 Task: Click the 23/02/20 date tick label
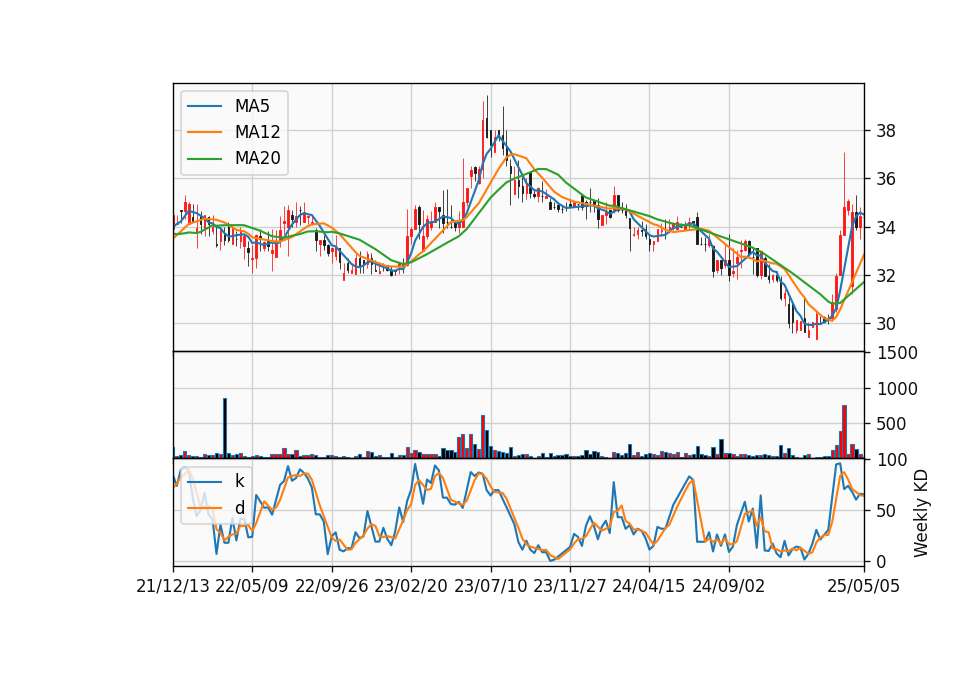(x=411, y=586)
